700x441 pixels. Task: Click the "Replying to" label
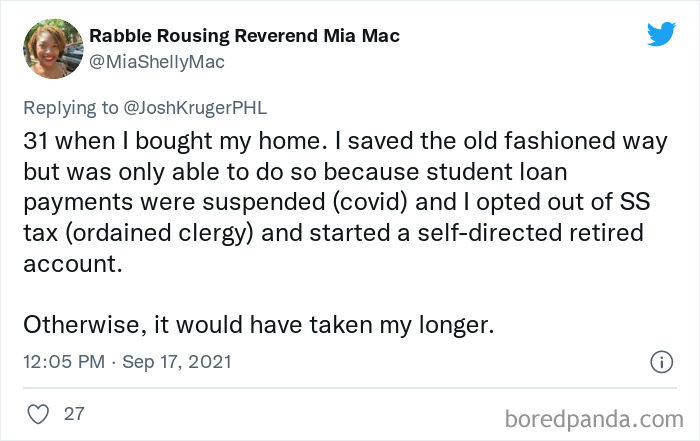(69, 106)
